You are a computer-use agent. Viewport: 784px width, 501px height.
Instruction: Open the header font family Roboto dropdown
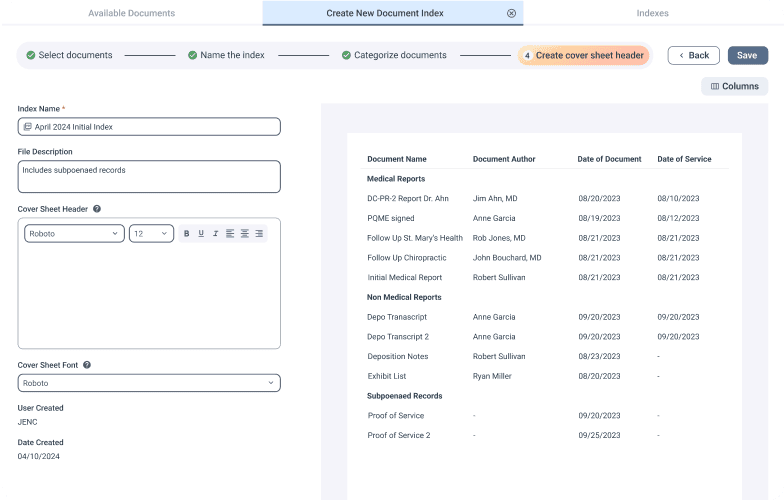pos(74,234)
